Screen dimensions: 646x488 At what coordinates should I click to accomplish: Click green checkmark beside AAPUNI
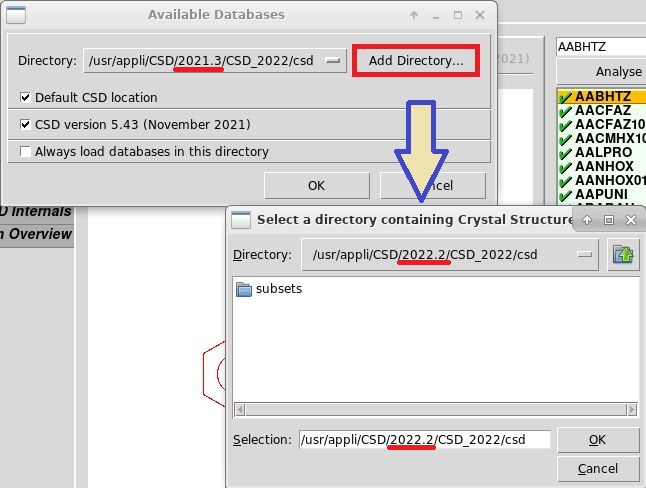click(x=566, y=195)
